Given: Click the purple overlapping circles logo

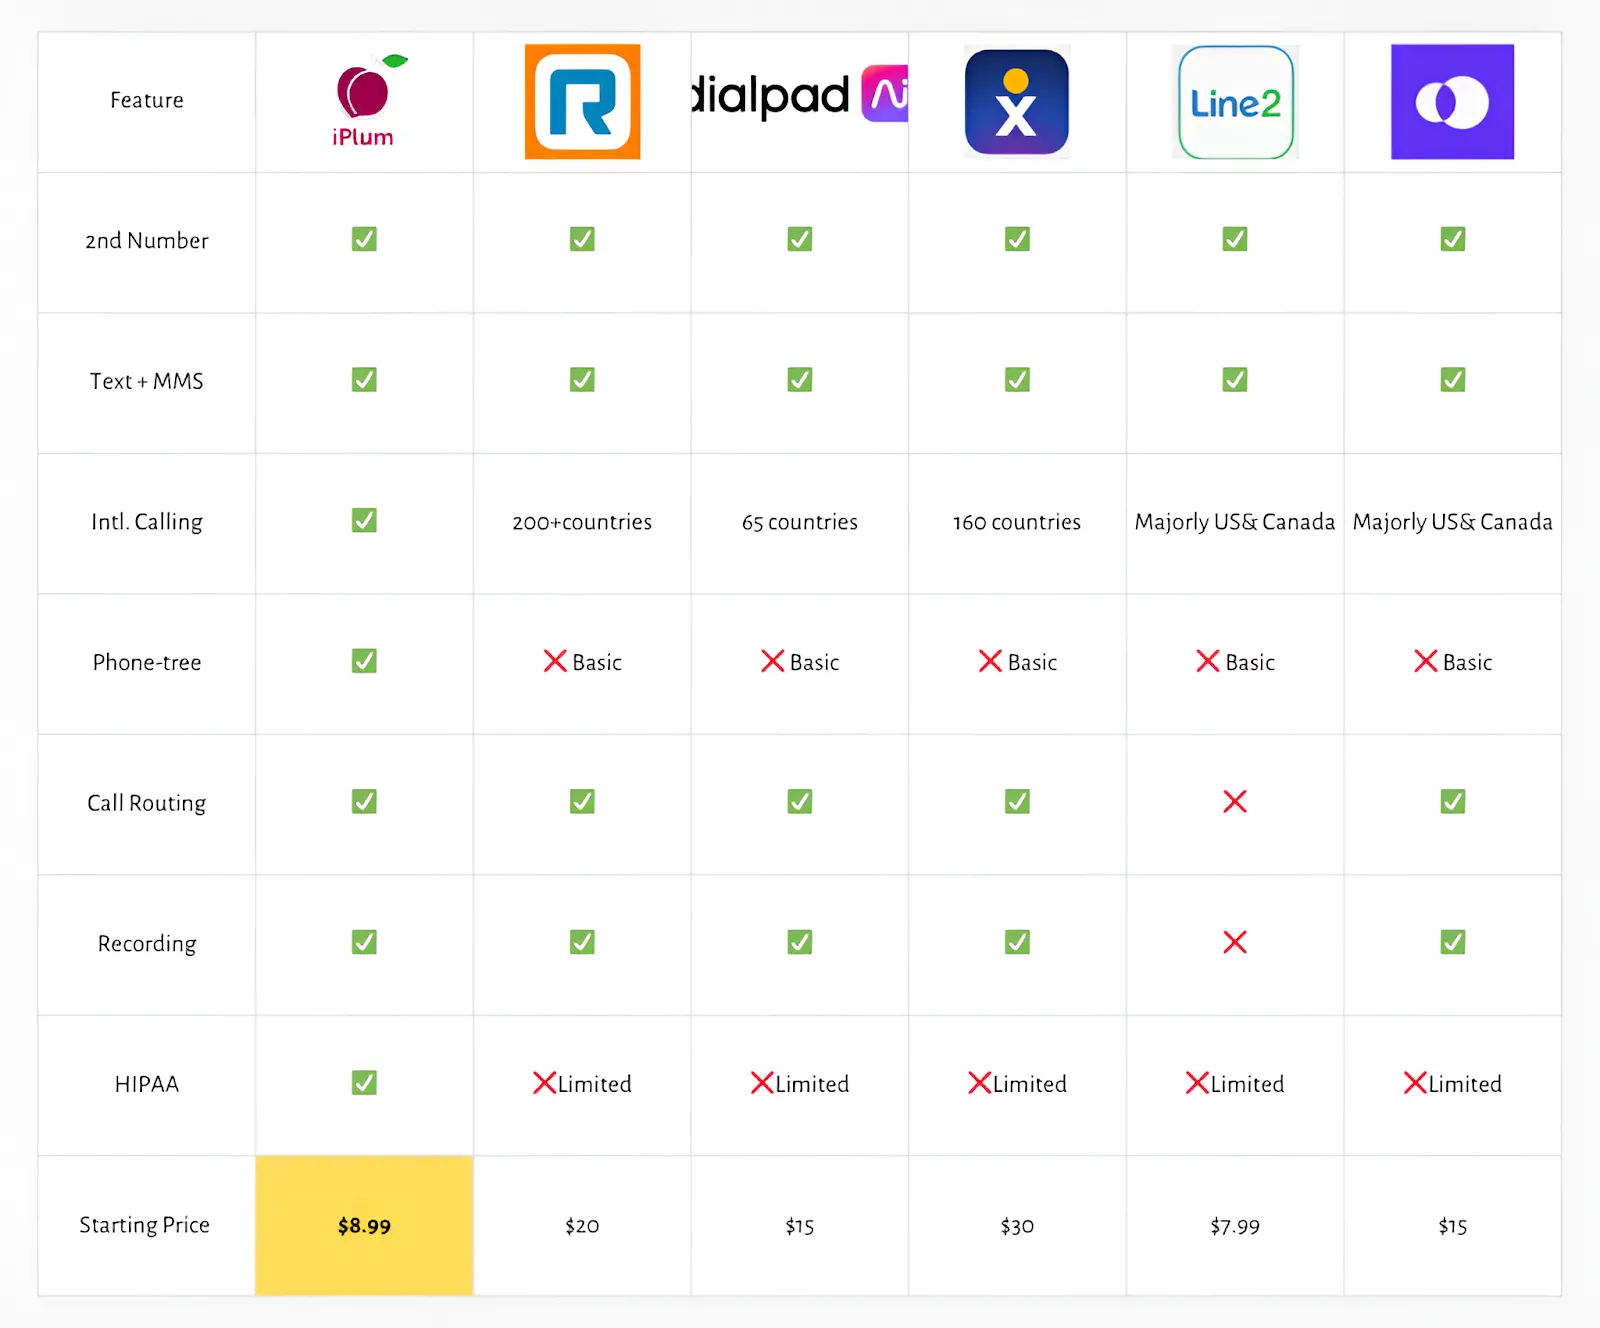Looking at the screenshot, I should coord(1452,101).
